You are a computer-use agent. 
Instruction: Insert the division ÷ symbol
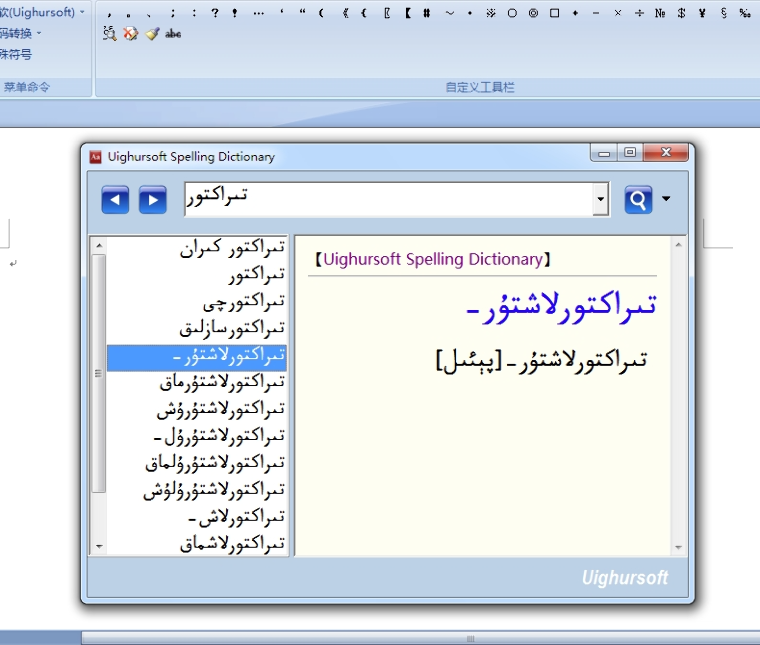point(639,13)
